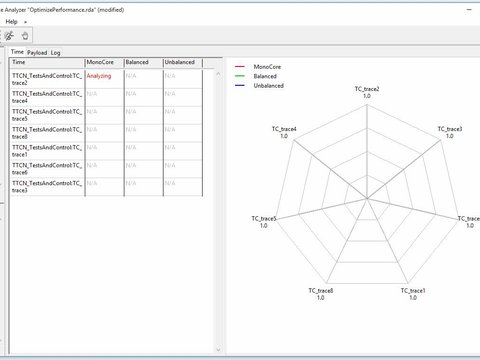Click the TC_trace1 radar chart axis label
Screen dimensions: 480x360
coord(413,294)
